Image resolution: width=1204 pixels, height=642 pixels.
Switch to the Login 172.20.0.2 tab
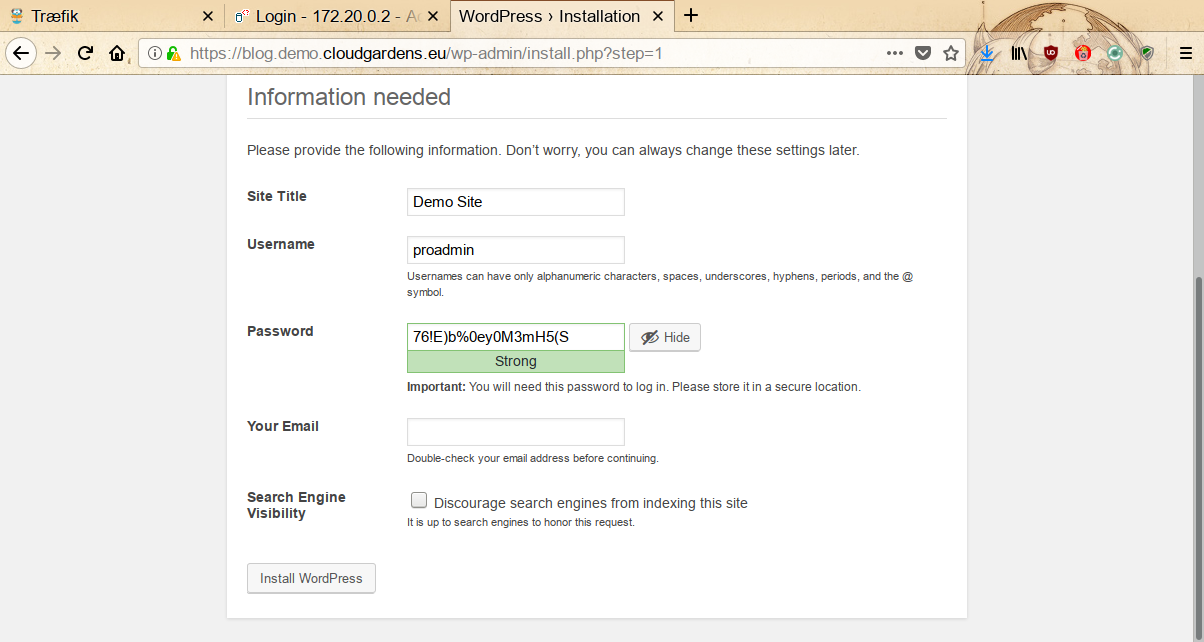point(337,17)
